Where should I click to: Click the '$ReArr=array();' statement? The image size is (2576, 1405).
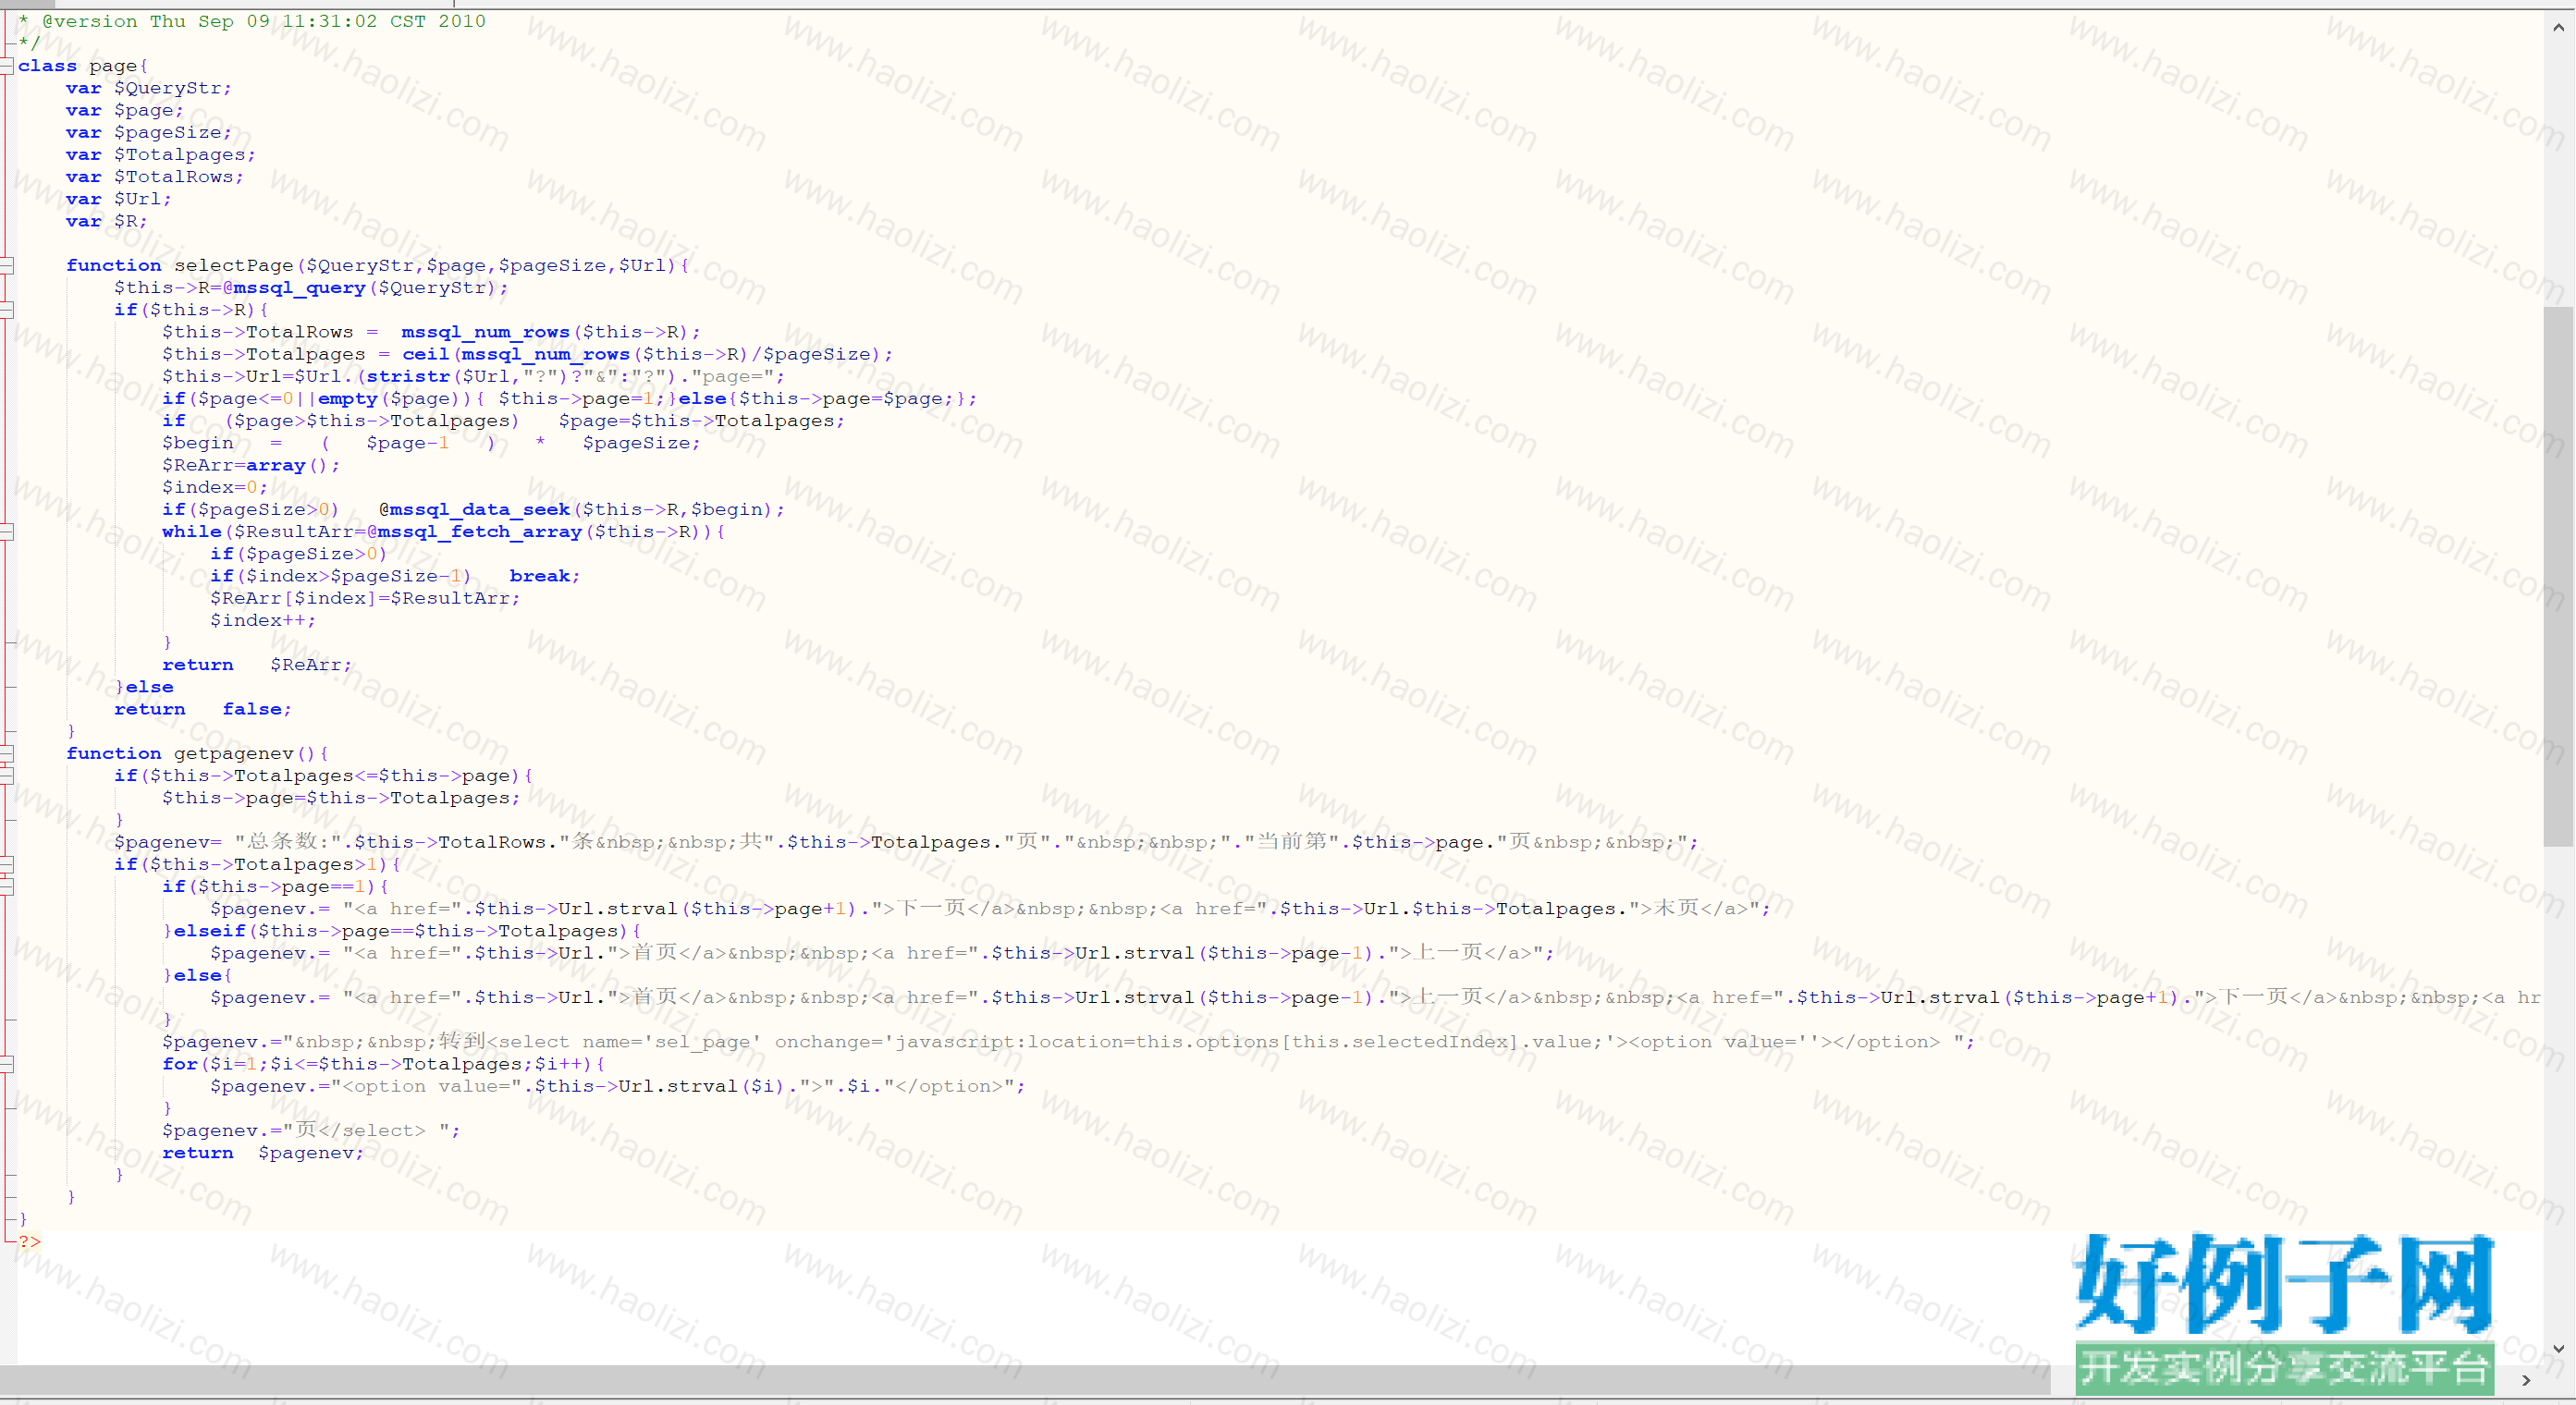point(251,466)
